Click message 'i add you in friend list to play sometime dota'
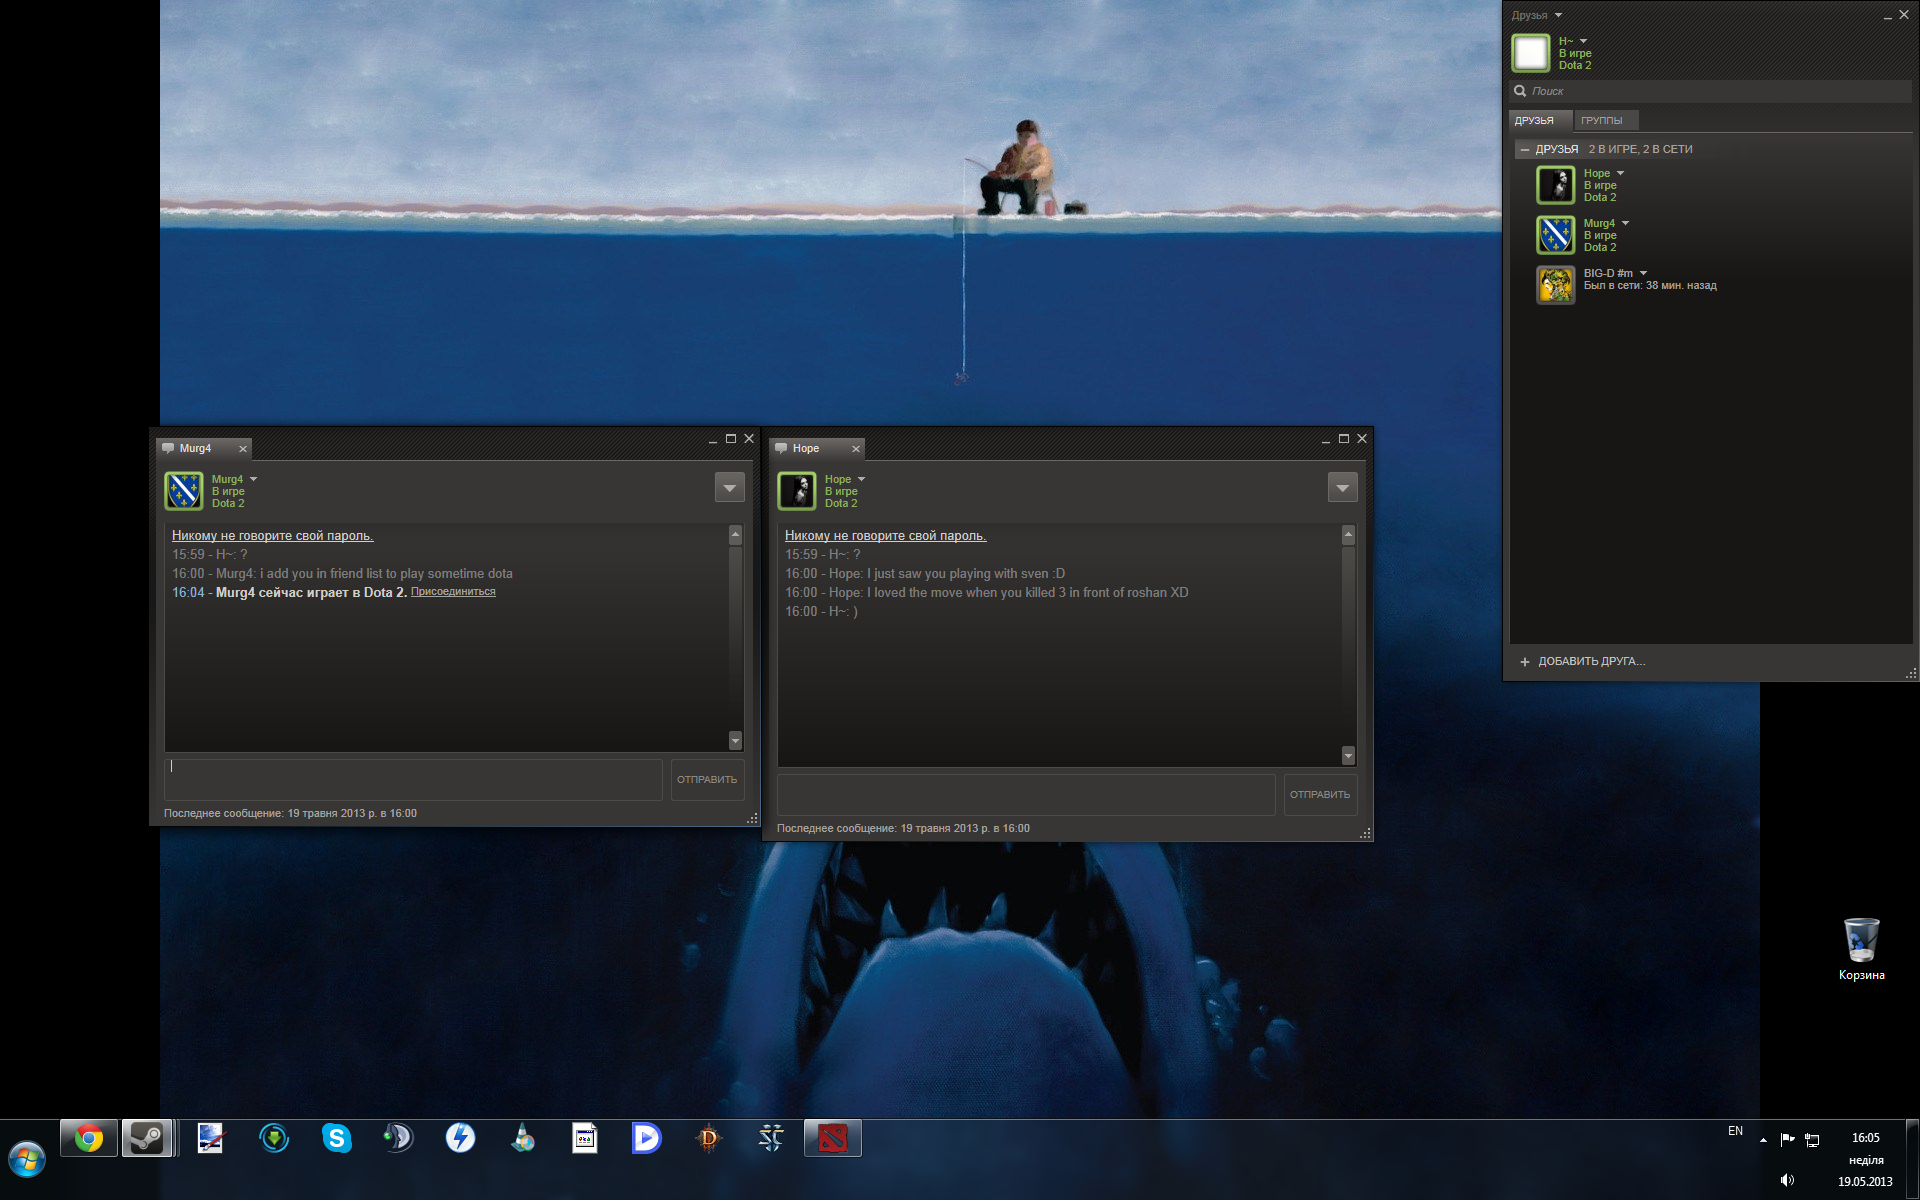 point(386,574)
